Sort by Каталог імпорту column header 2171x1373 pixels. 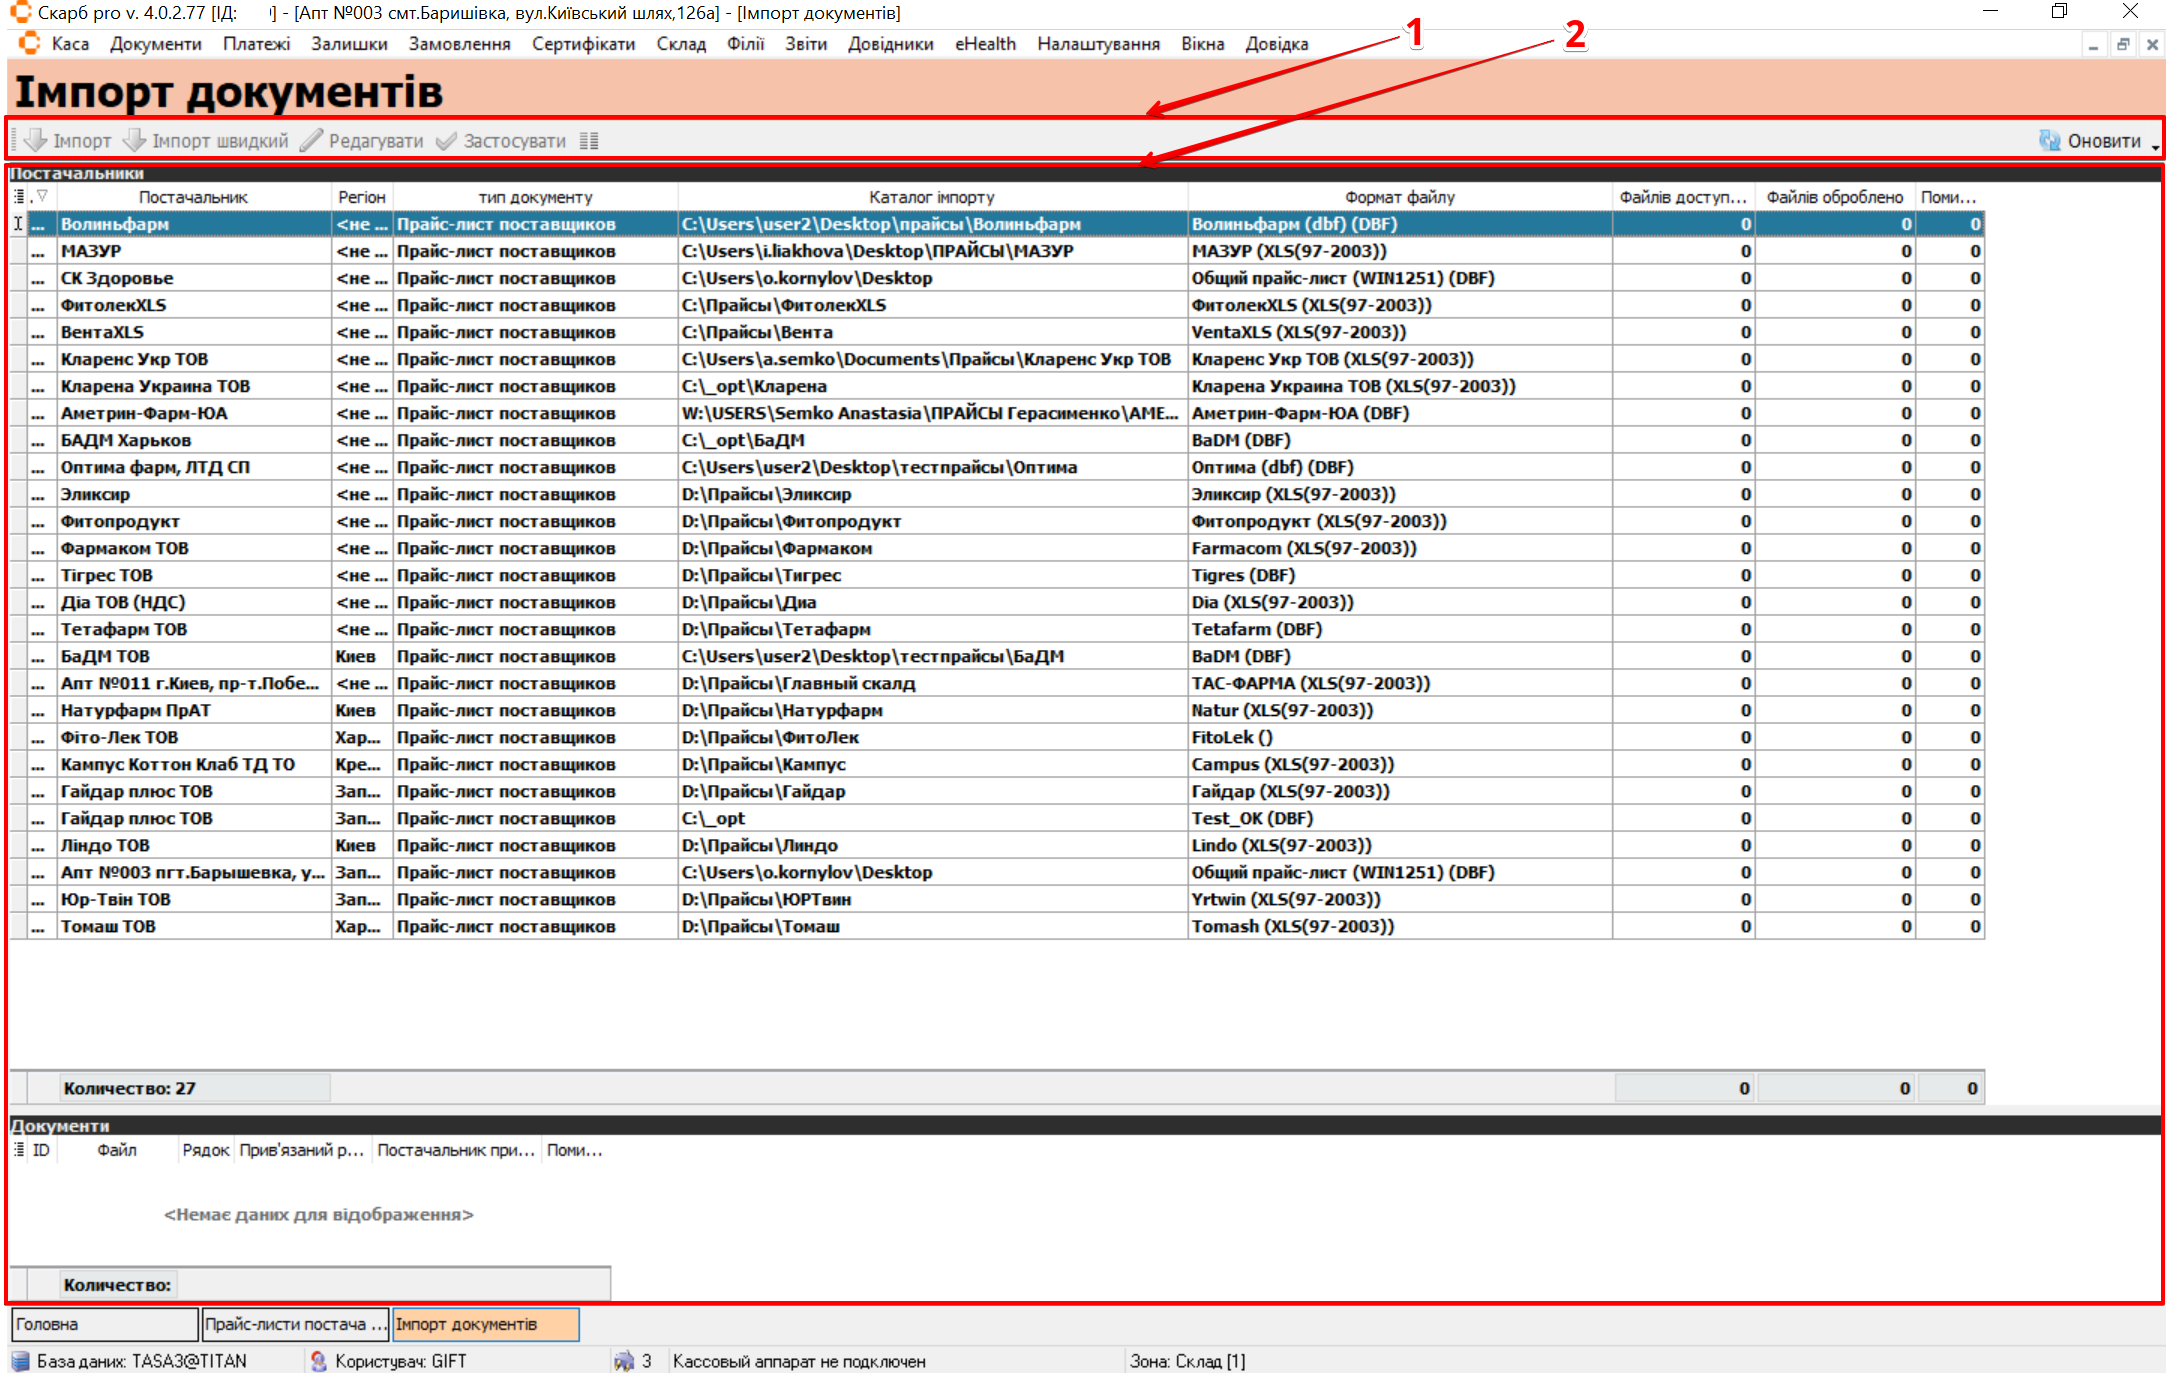click(931, 197)
